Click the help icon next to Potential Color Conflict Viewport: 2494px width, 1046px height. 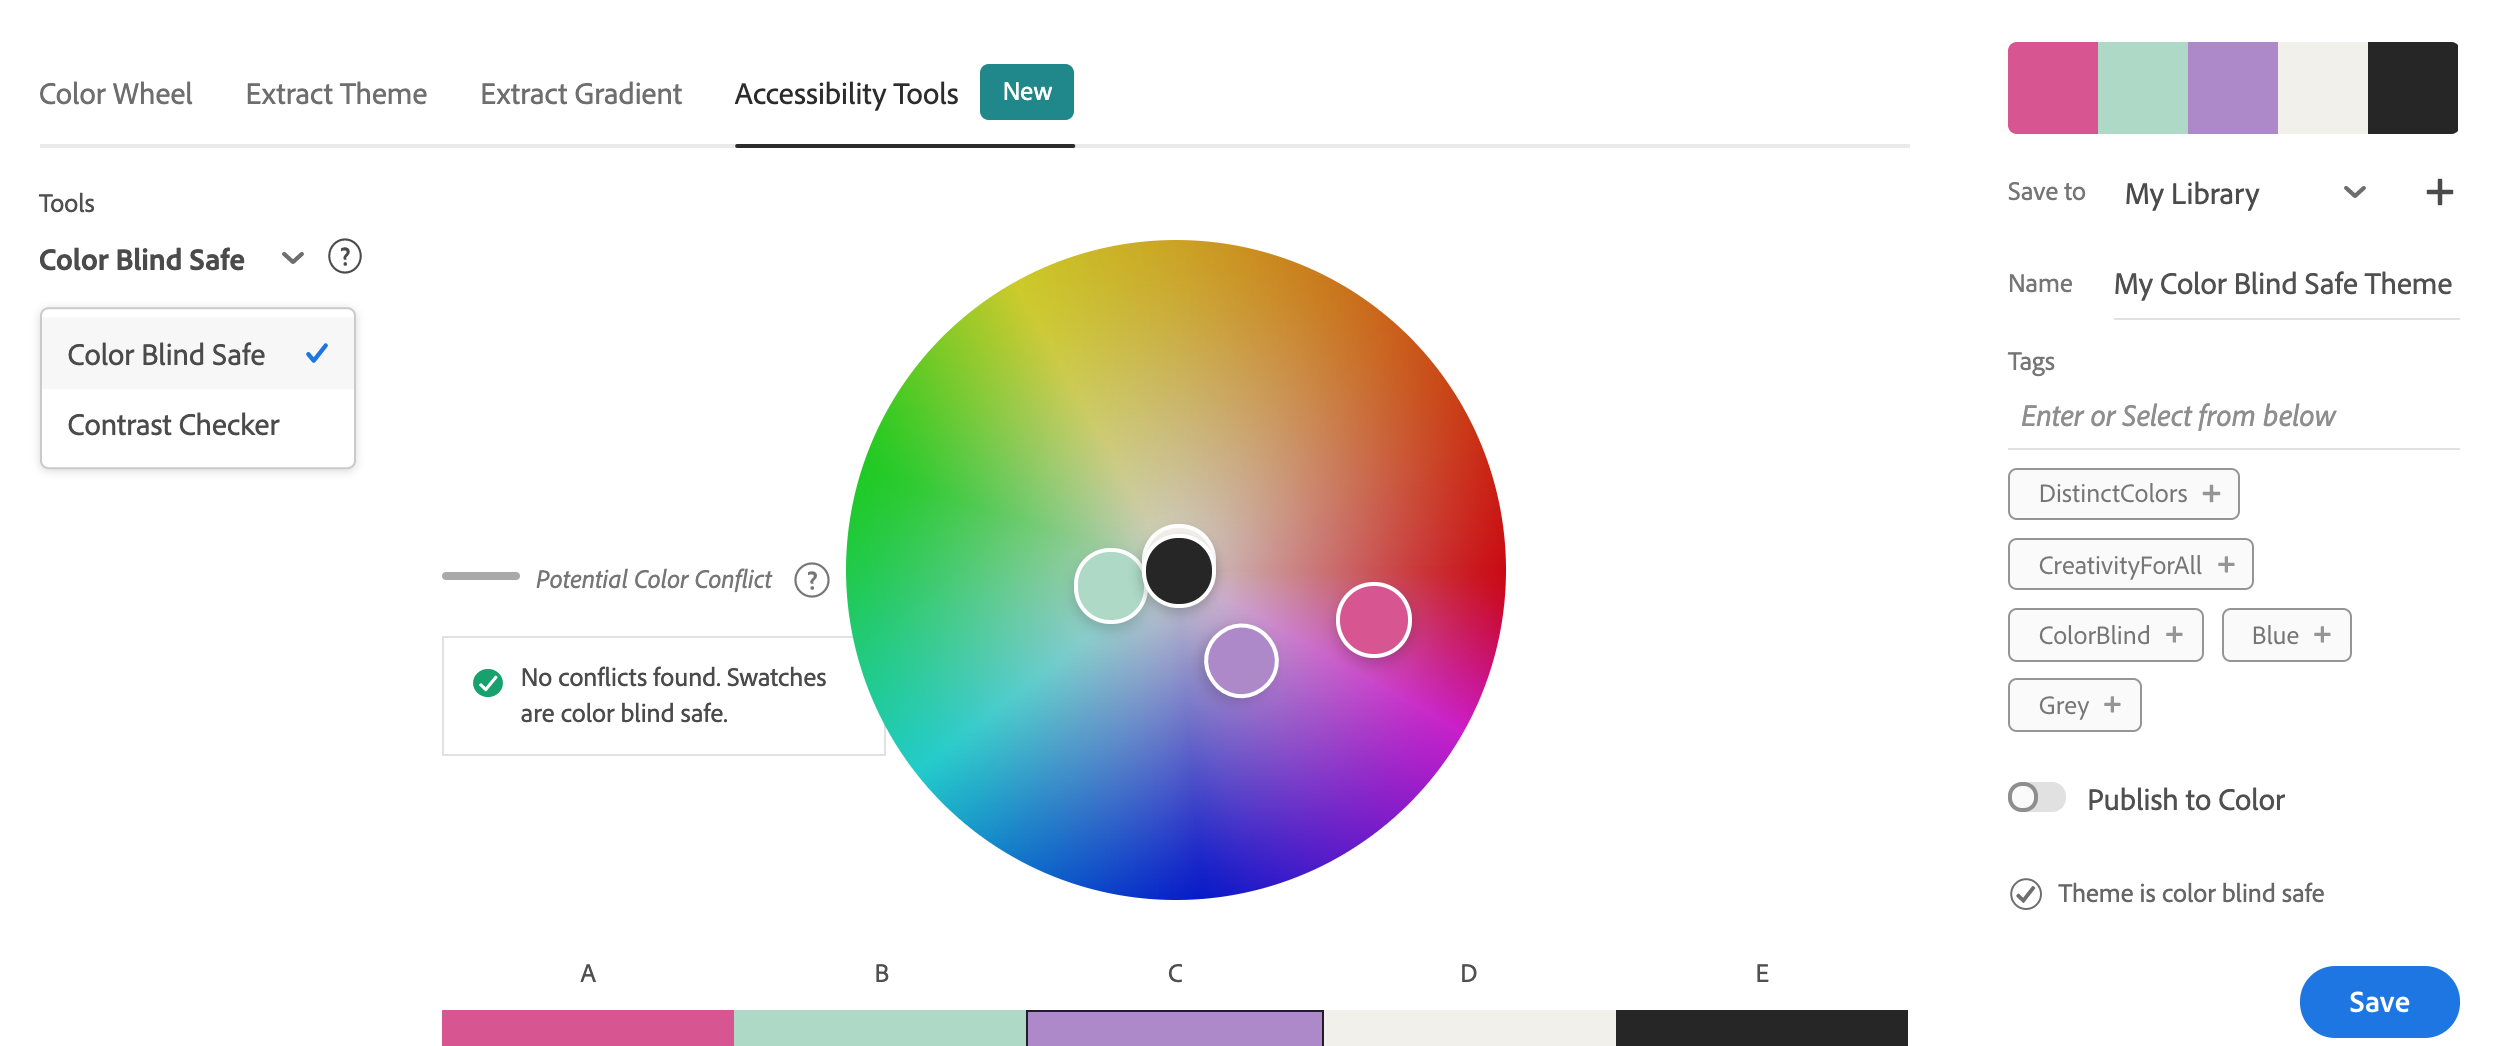(811, 580)
